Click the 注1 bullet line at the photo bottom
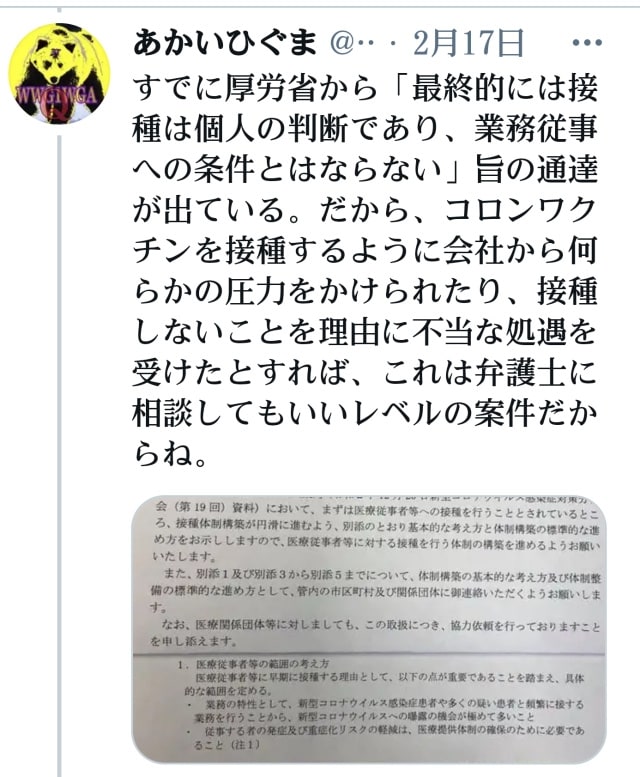The width and height of the screenshot is (640, 777). (385, 738)
